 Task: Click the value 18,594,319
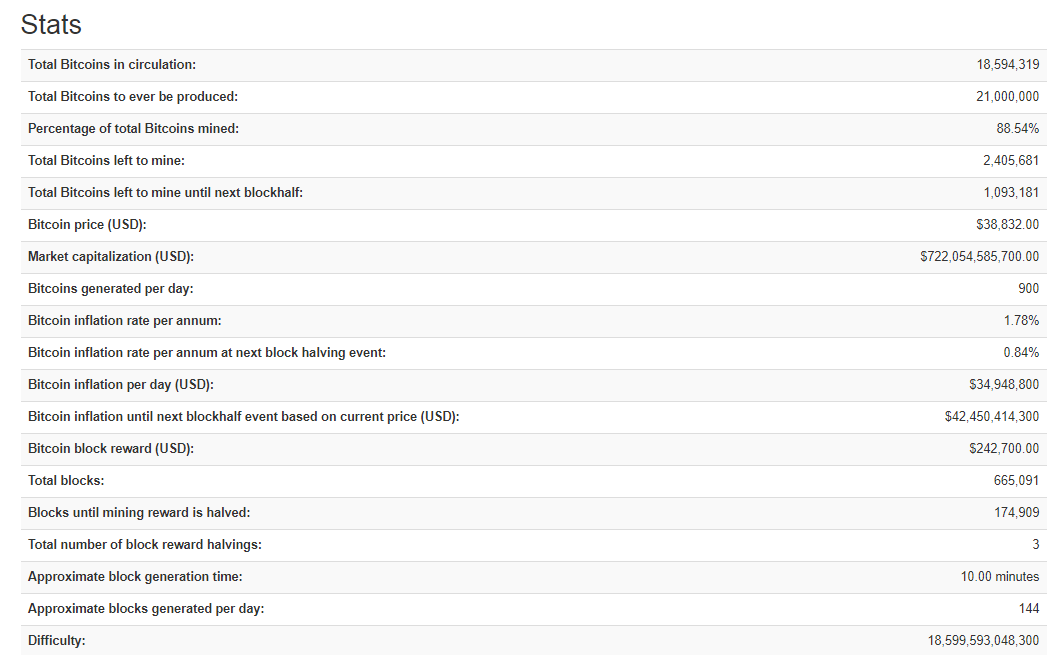coord(1008,65)
